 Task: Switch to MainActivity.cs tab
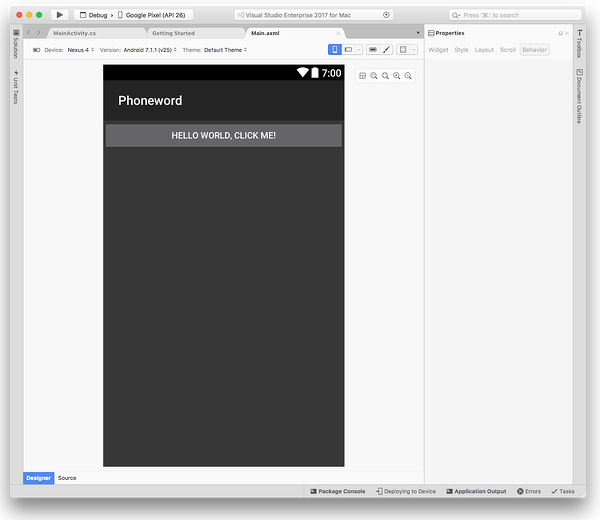(75, 33)
